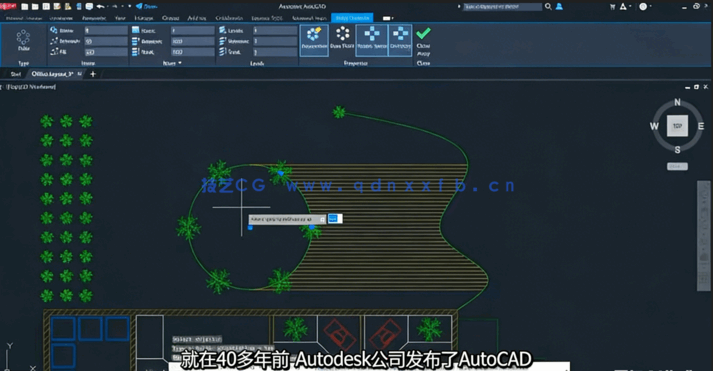Click the Autodesk App Store cart icon
This screenshot has height=371, width=713.
point(612,6)
